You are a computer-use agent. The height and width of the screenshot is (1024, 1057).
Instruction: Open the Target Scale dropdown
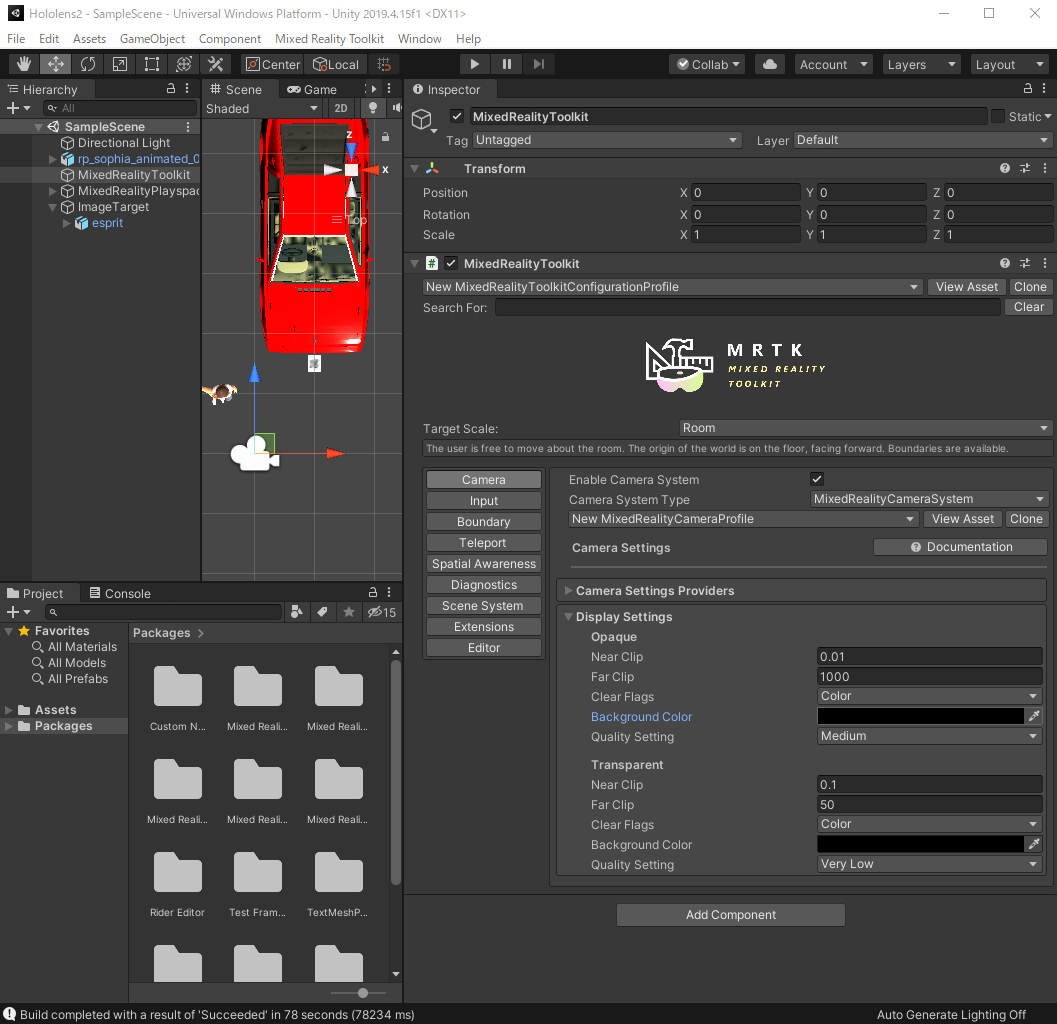coord(865,428)
